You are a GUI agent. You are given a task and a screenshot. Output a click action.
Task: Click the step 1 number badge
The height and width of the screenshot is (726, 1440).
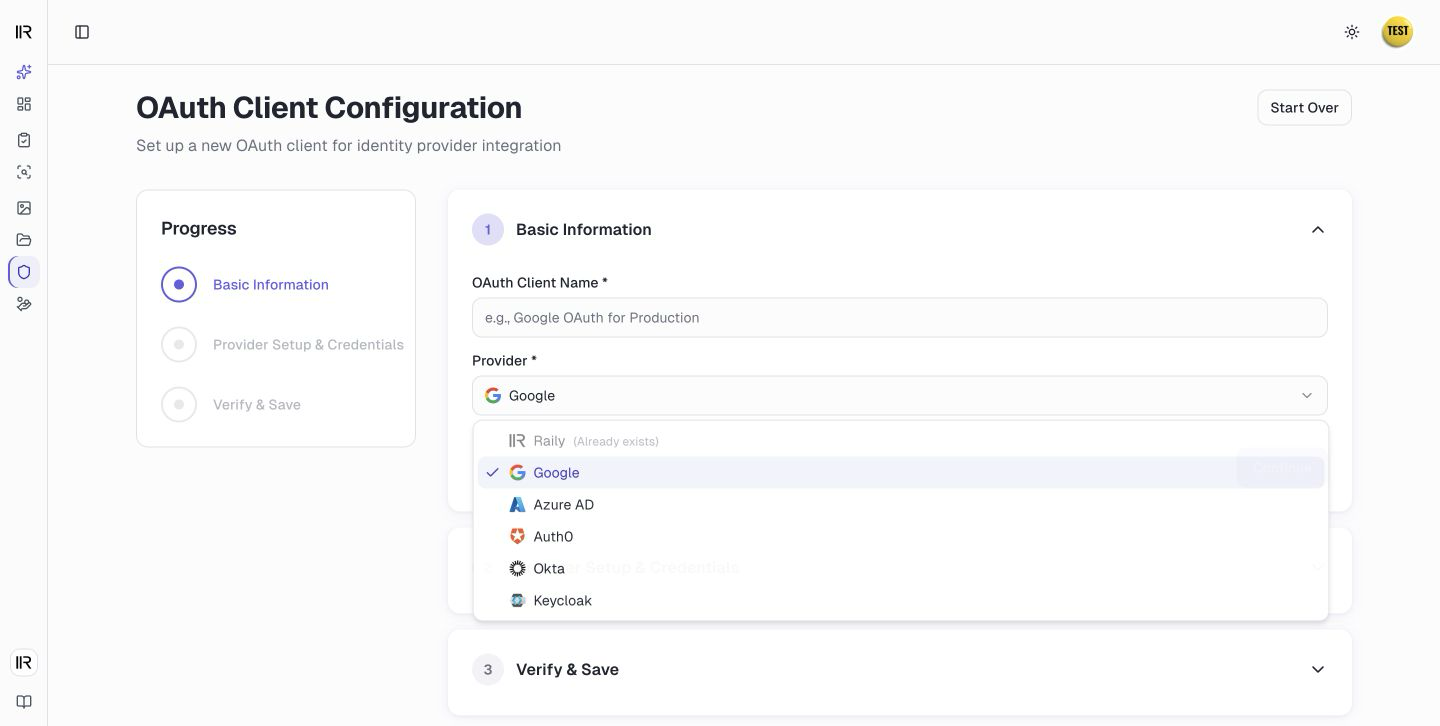488,230
